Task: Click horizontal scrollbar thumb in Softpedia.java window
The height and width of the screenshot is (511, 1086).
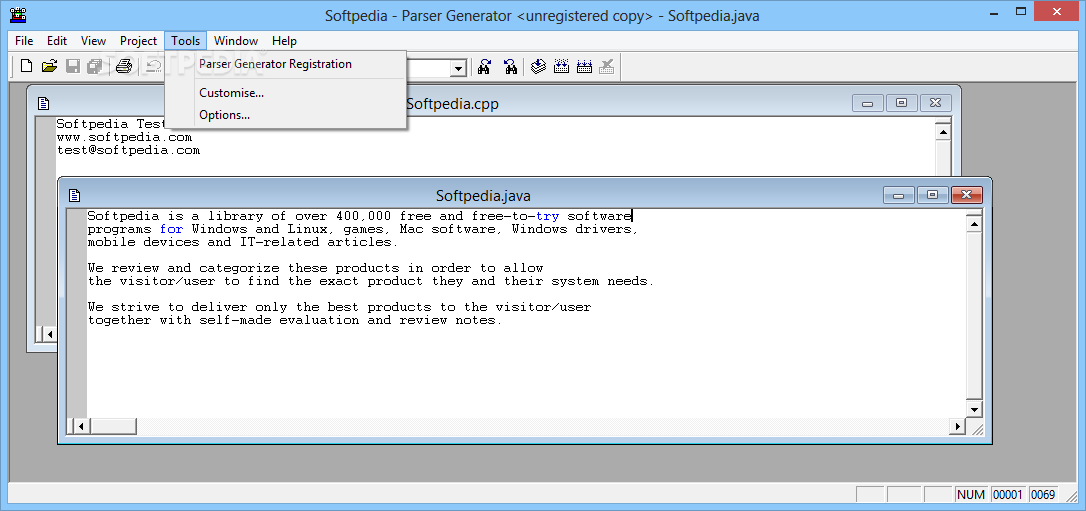Action: click(113, 427)
